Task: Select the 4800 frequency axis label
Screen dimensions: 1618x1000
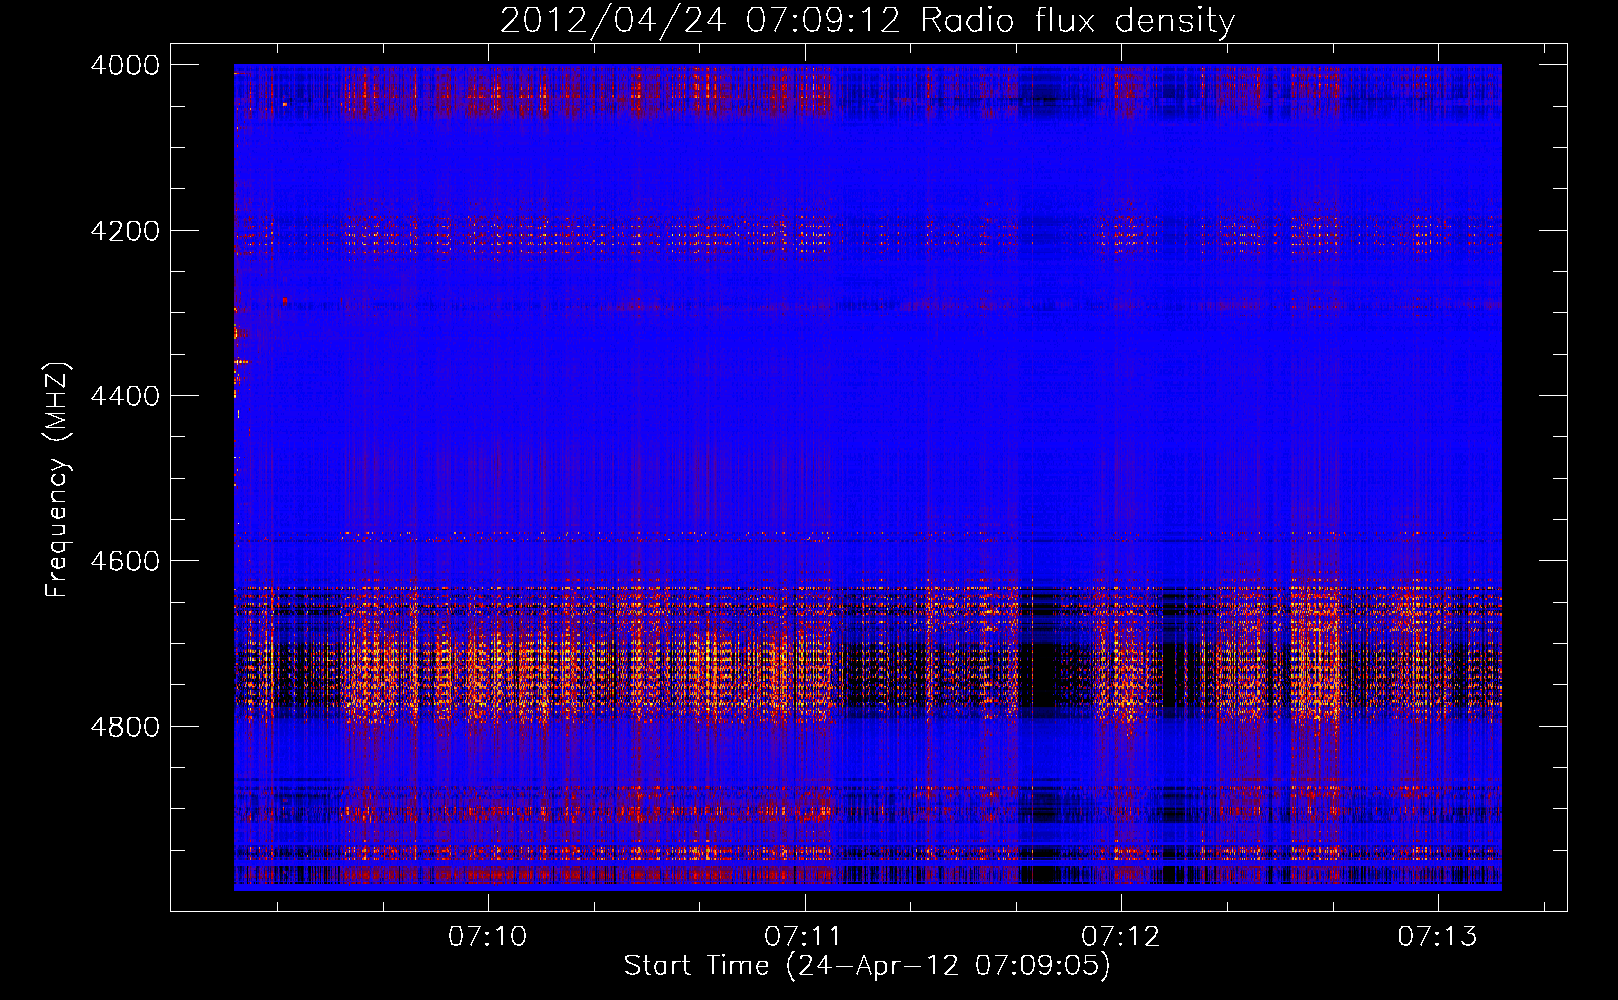Action: click(125, 727)
